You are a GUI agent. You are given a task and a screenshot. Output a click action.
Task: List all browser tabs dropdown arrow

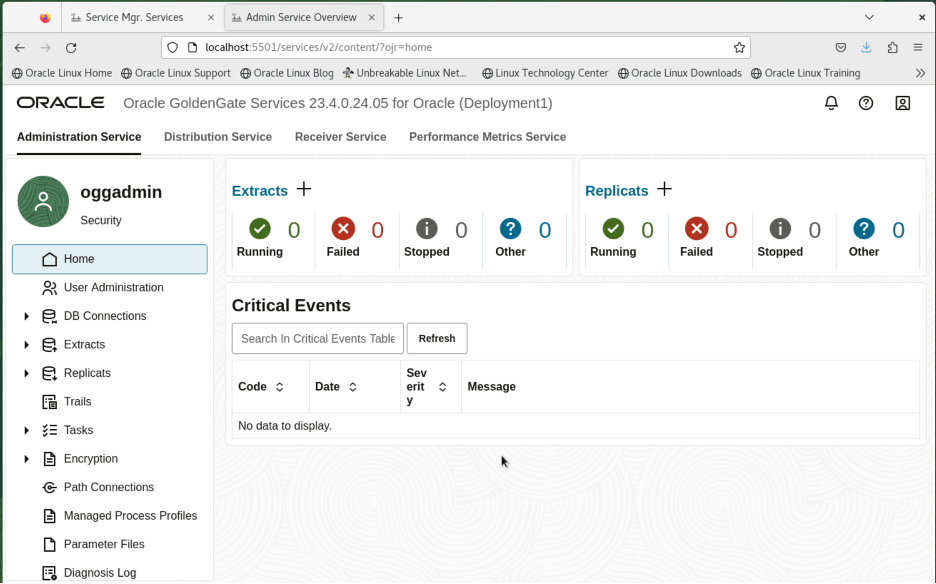click(x=869, y=17)
